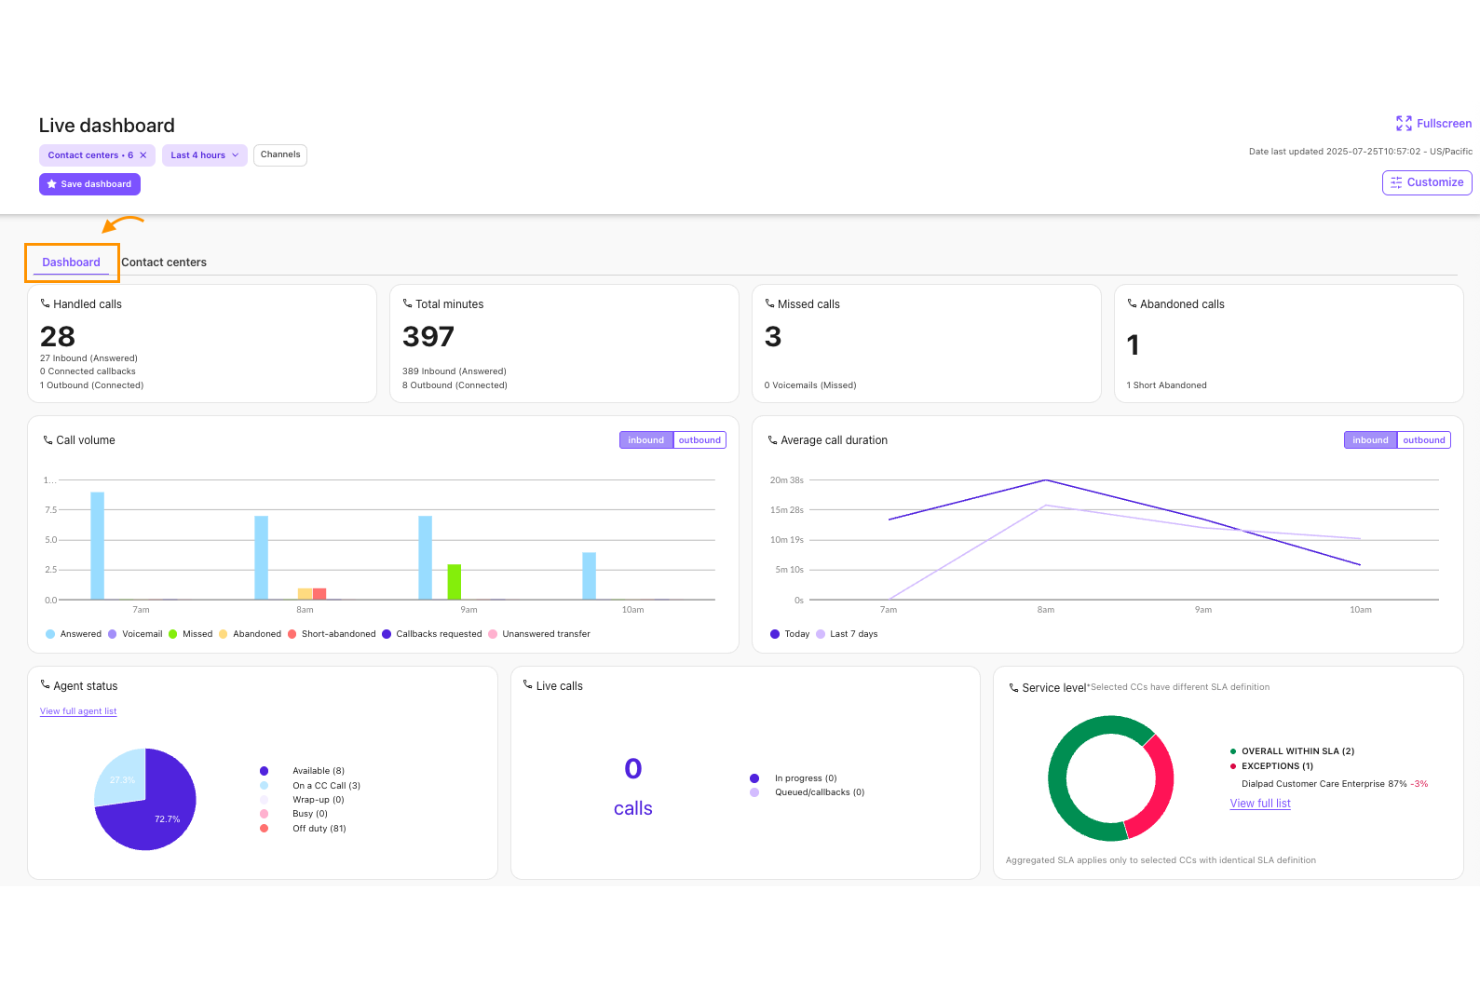Open View full agent list link
1480x987 pixels.
click(78, 711)
